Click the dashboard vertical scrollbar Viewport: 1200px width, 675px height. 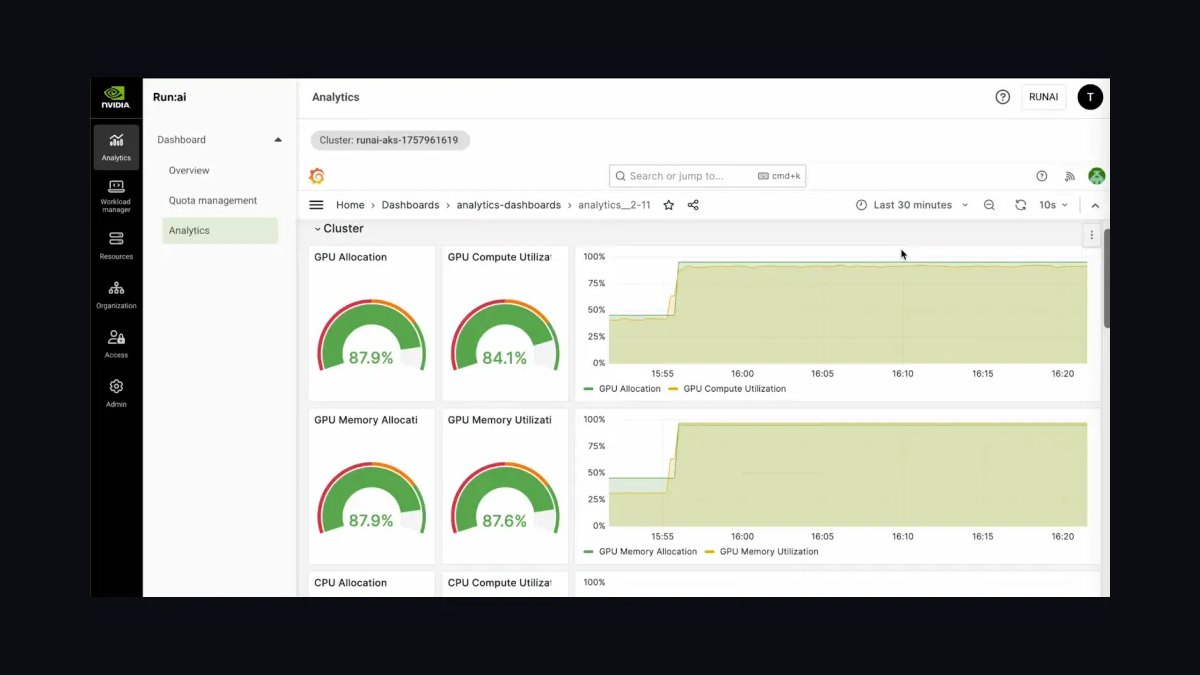click(x=1106, y=277)
